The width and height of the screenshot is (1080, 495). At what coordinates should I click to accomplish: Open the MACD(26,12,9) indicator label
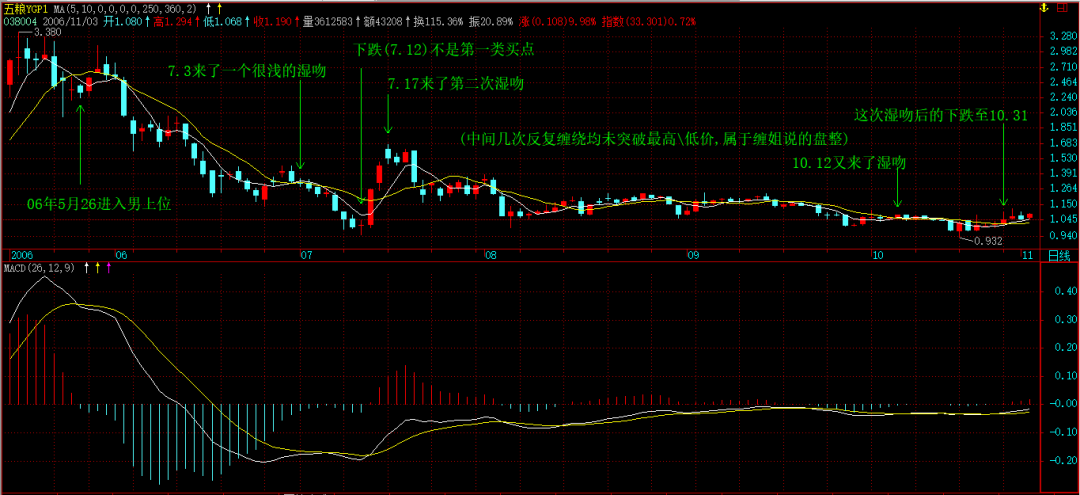click(39, 268)
